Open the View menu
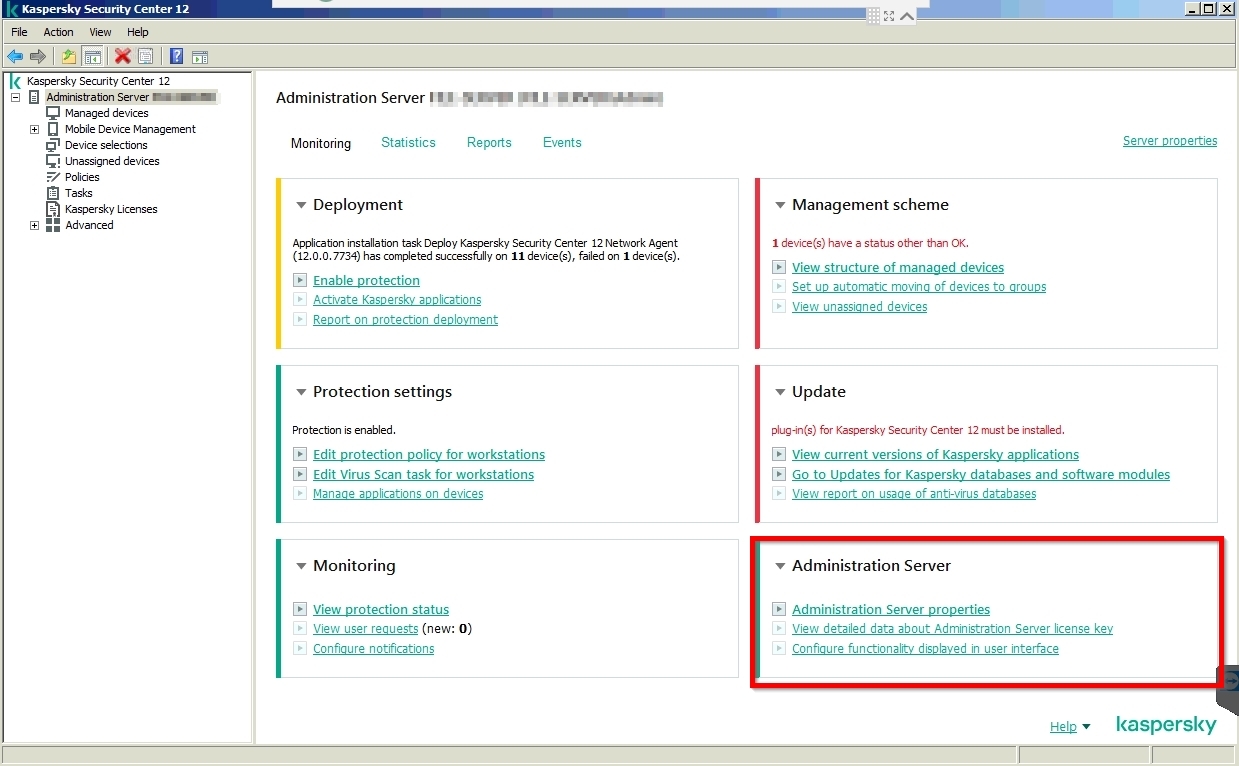Viewport: 1239px width, 766px height. coord(100,32)
